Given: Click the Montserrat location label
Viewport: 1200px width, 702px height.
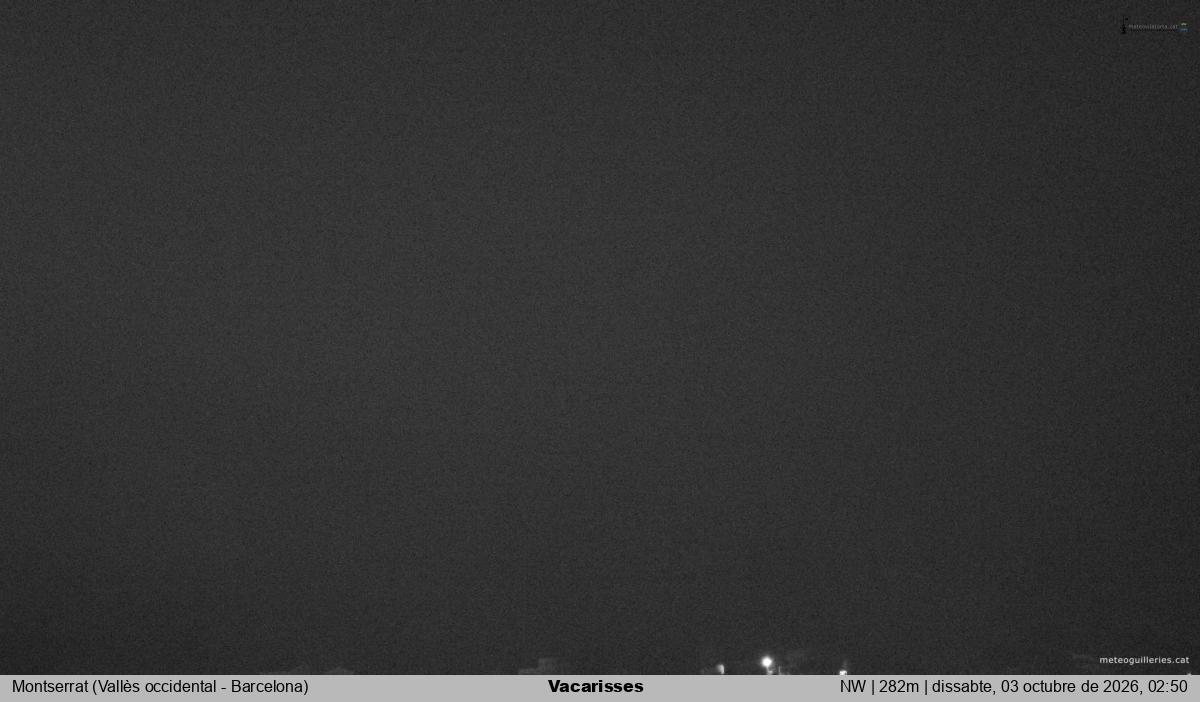Looking at the screenshot, I should coord(50,686).
